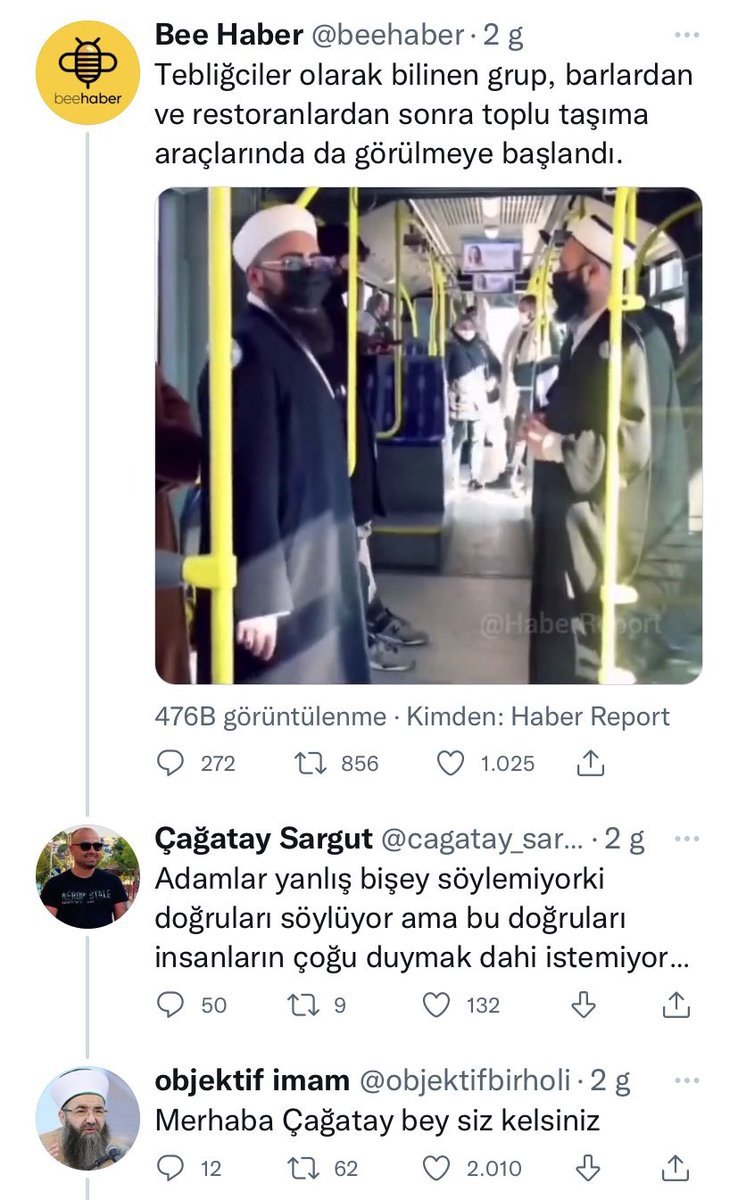The width and height of the screenshot is (738, 1200).
Task: Share the Bee Haber tweet
Action: (x=591, y=764)
